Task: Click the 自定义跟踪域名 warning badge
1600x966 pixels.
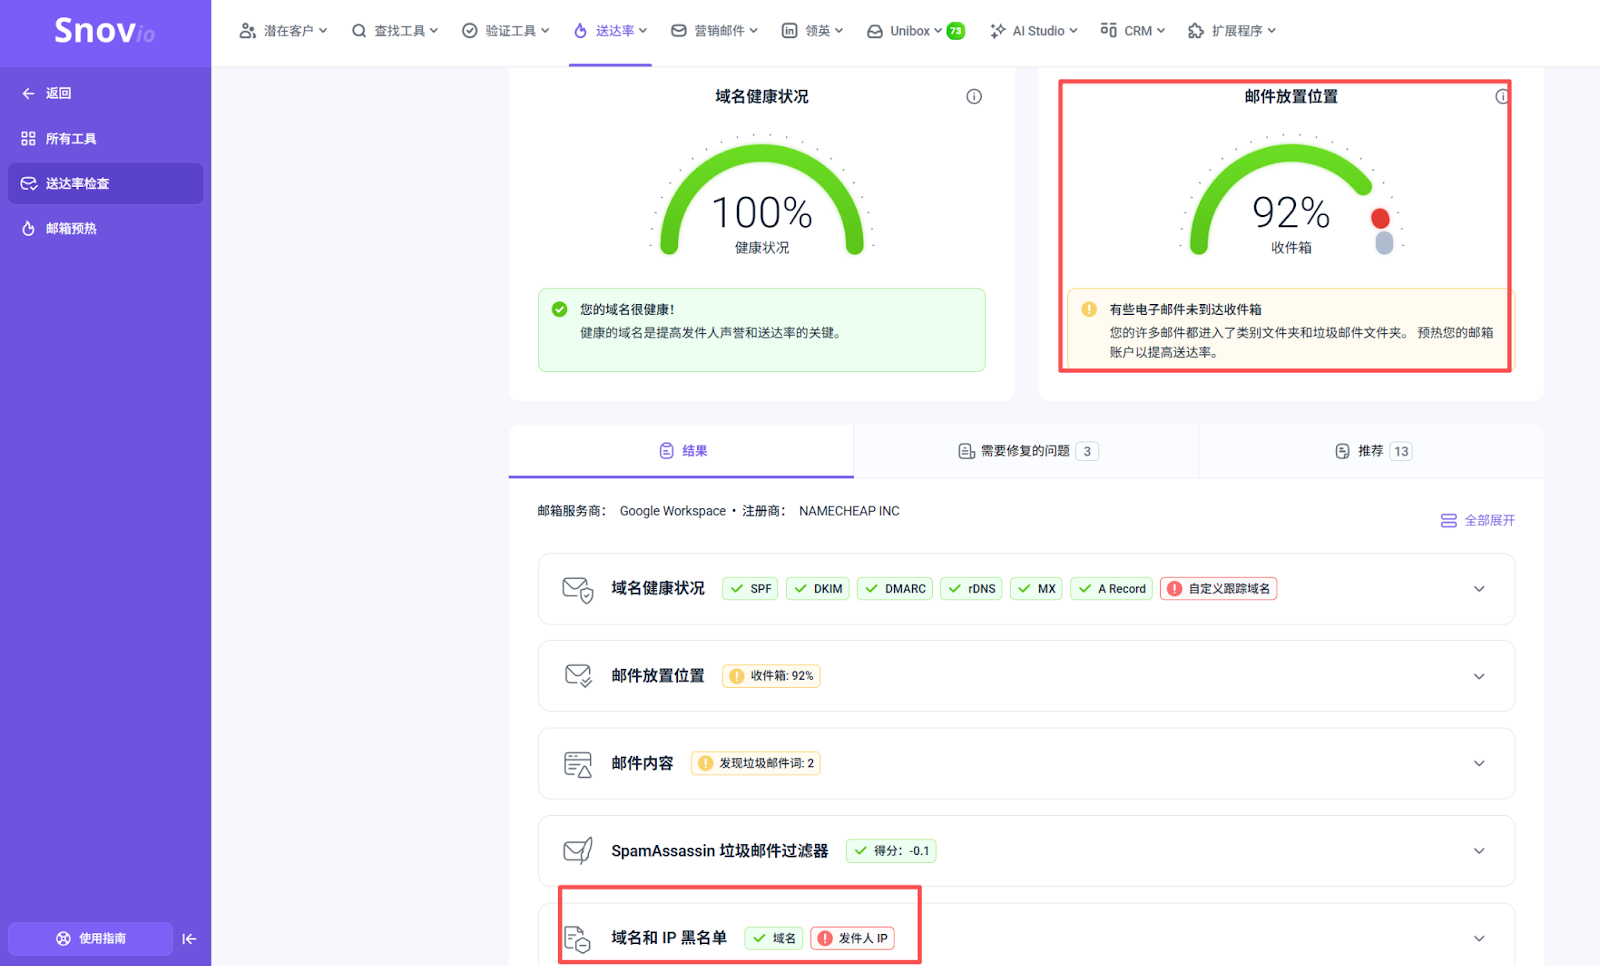Action: point(1218,588)
